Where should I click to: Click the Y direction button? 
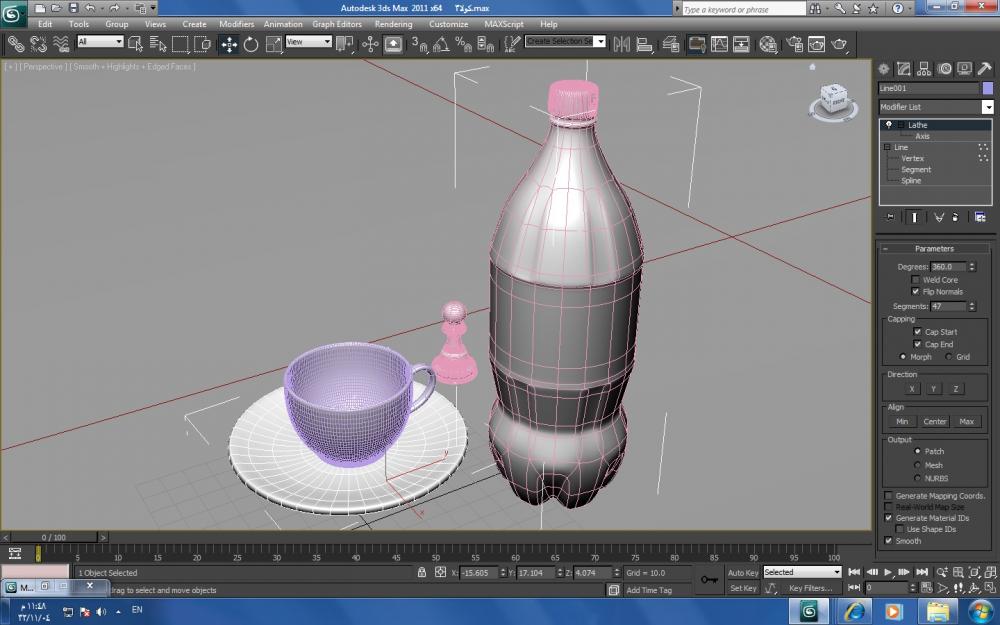(934, 389)
